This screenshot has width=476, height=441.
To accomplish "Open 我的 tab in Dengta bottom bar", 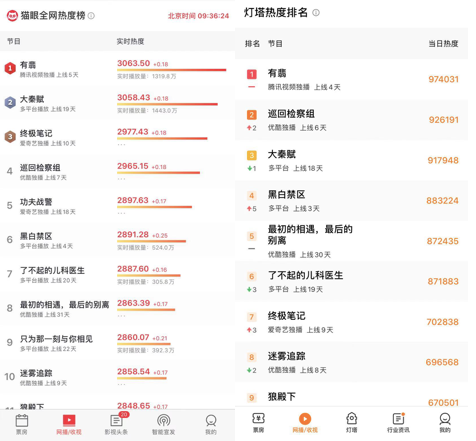I will coord(445,423).
